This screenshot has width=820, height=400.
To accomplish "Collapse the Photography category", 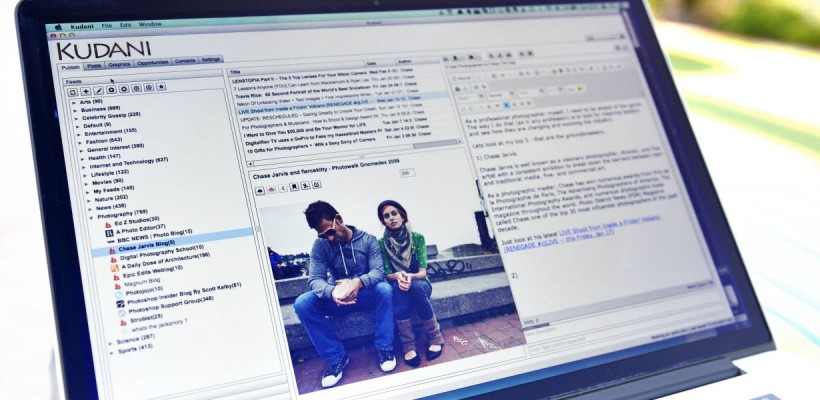I will pyautogui.click(x=92, y=216).
